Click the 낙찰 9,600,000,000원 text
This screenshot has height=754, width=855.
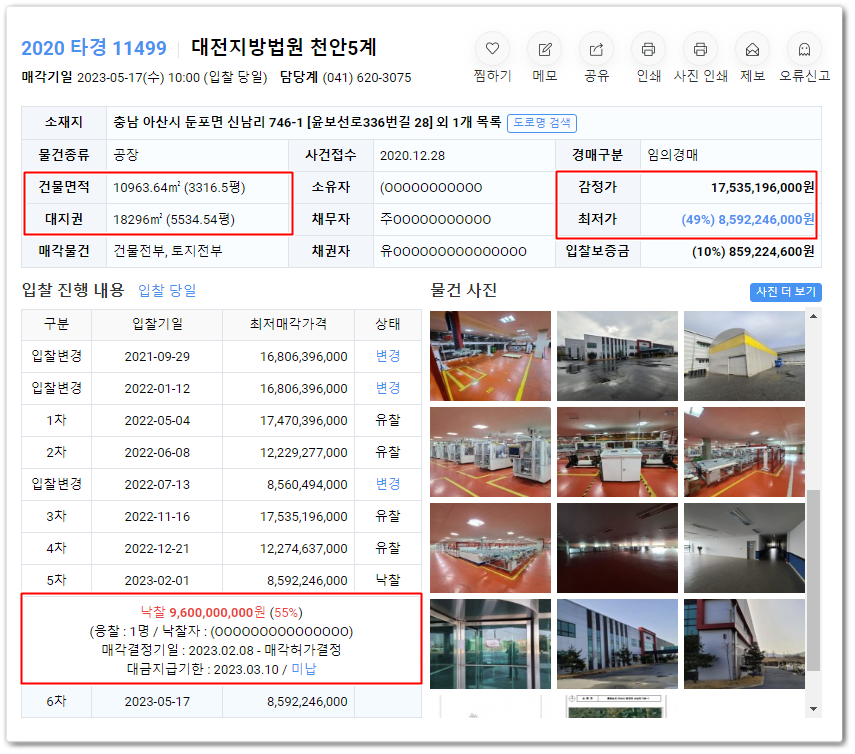point(203,612)
